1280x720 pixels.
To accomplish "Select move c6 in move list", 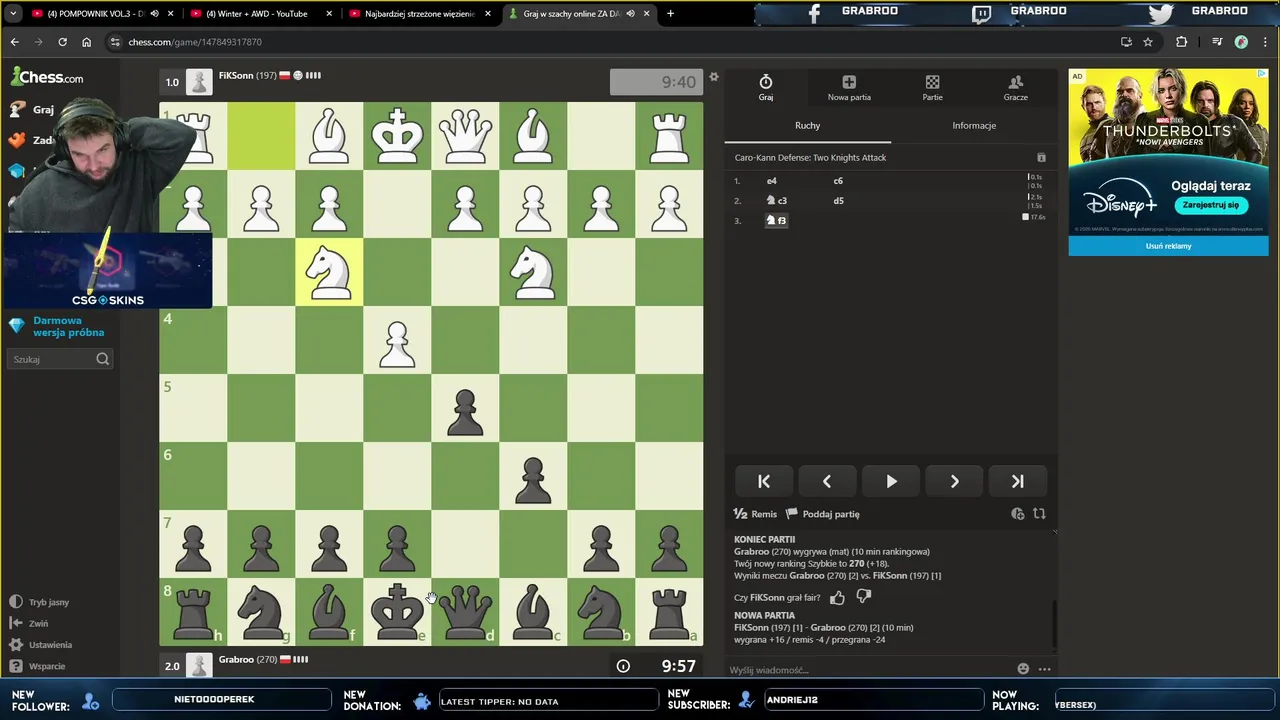I will 838,181.
